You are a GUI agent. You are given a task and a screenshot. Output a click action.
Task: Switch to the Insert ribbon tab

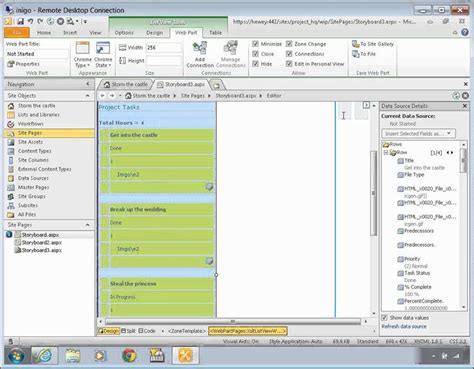70,33
